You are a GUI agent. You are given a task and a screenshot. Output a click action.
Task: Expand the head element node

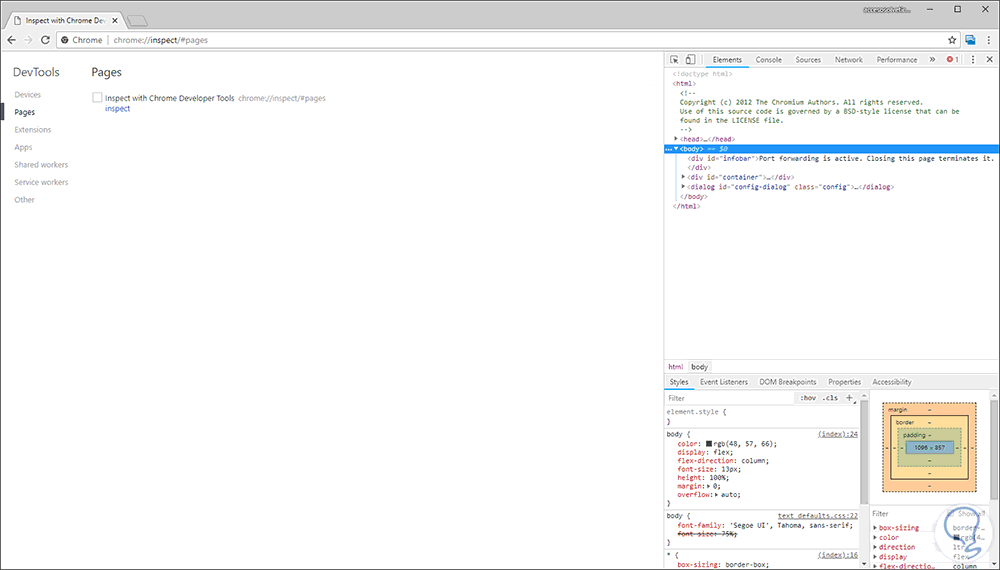(x=677, y=139)
